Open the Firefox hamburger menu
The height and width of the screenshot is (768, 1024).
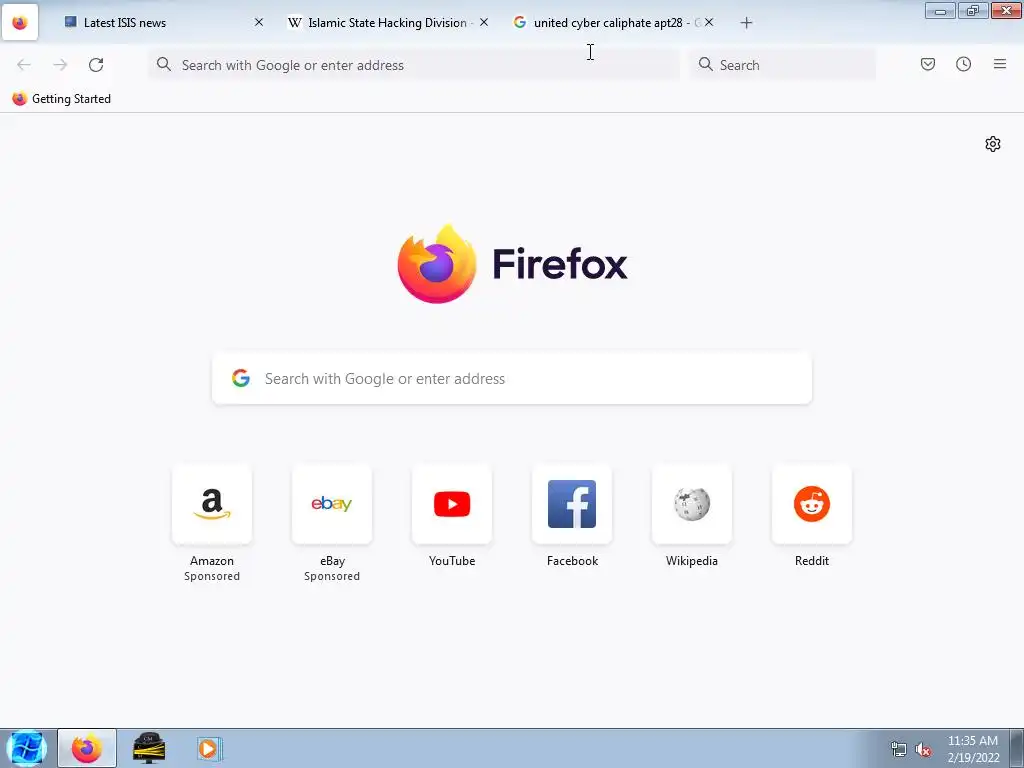pos(1000,64)
